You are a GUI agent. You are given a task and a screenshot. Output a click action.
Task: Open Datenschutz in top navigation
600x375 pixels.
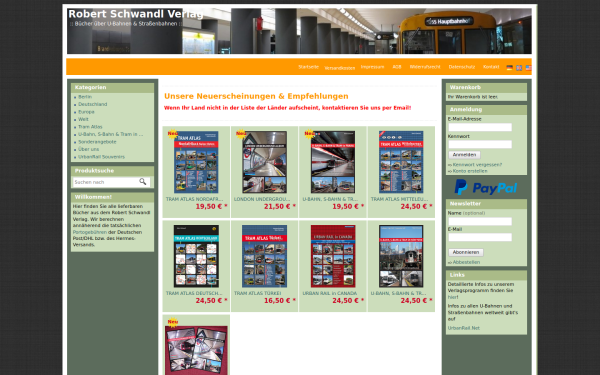[x=462, y=67]
